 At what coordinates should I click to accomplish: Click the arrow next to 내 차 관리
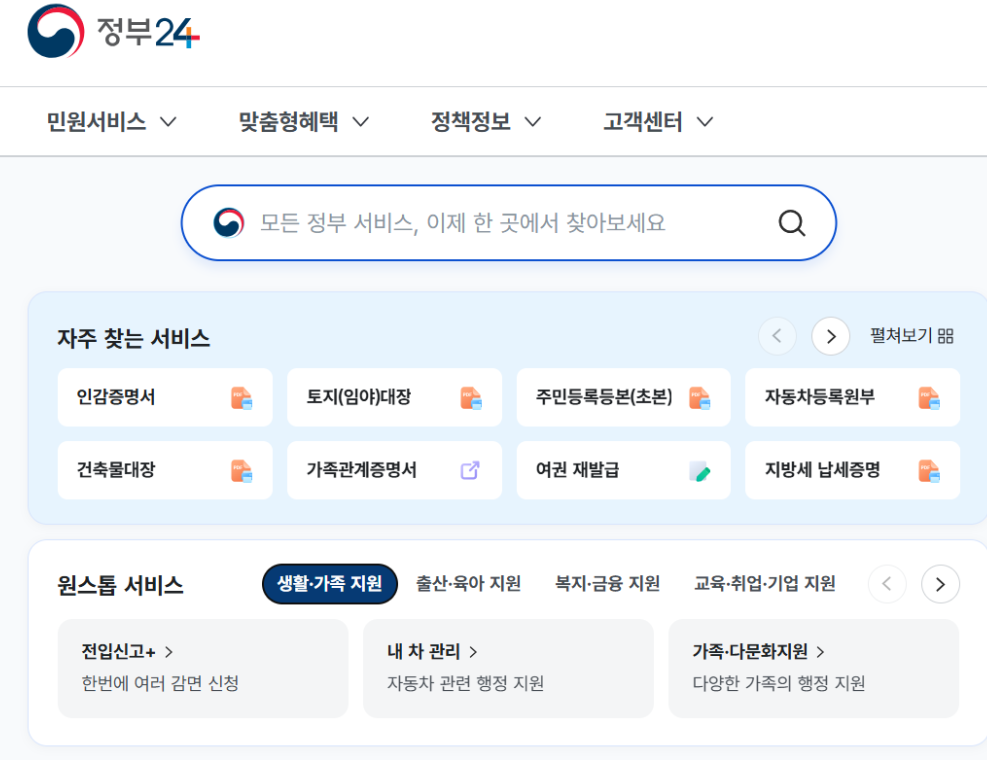(x=473, y=652)
